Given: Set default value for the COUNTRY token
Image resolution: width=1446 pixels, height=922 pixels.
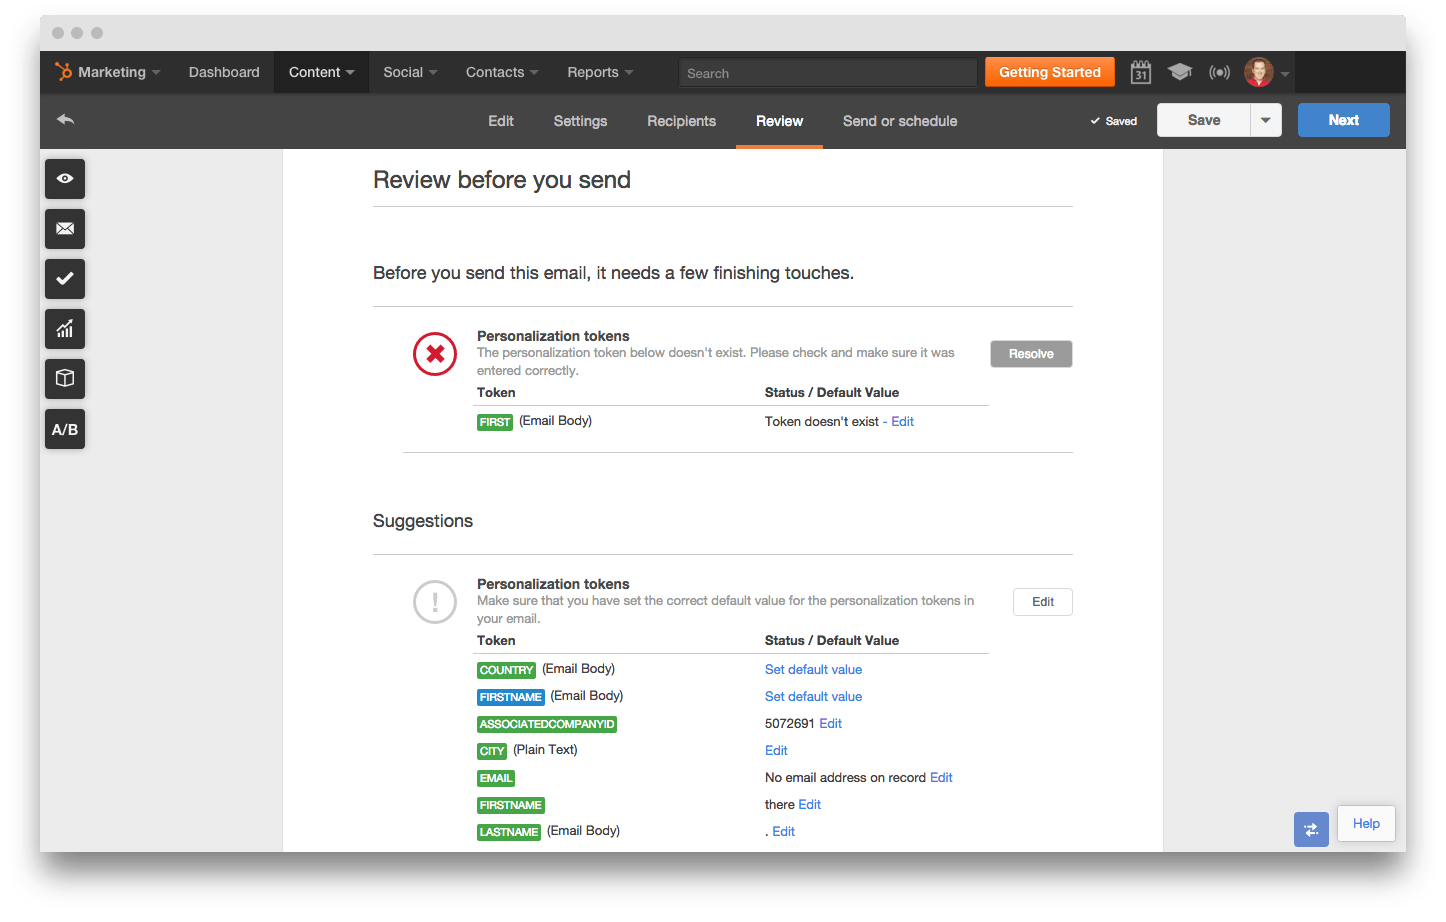Looking at the screenshot, I should [813, 669].
